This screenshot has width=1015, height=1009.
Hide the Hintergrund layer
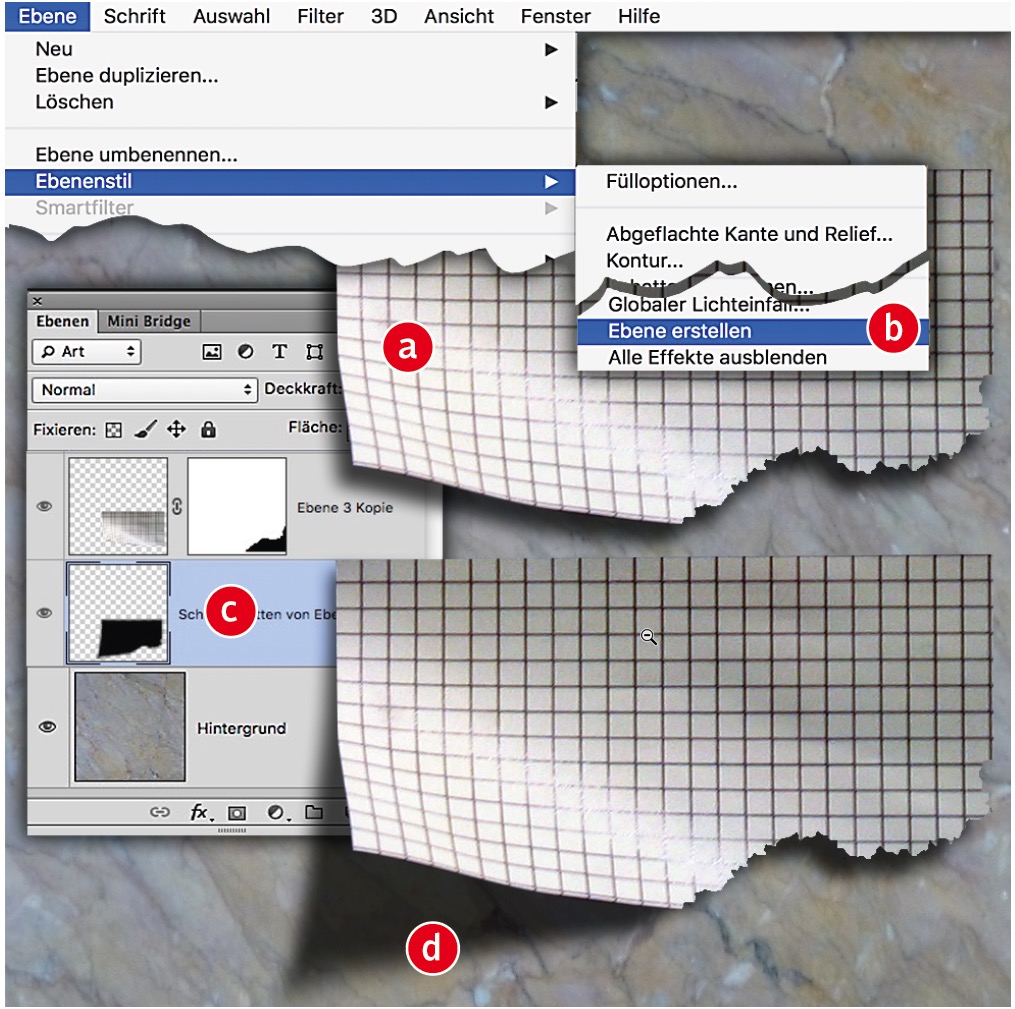tap(47, 727)
